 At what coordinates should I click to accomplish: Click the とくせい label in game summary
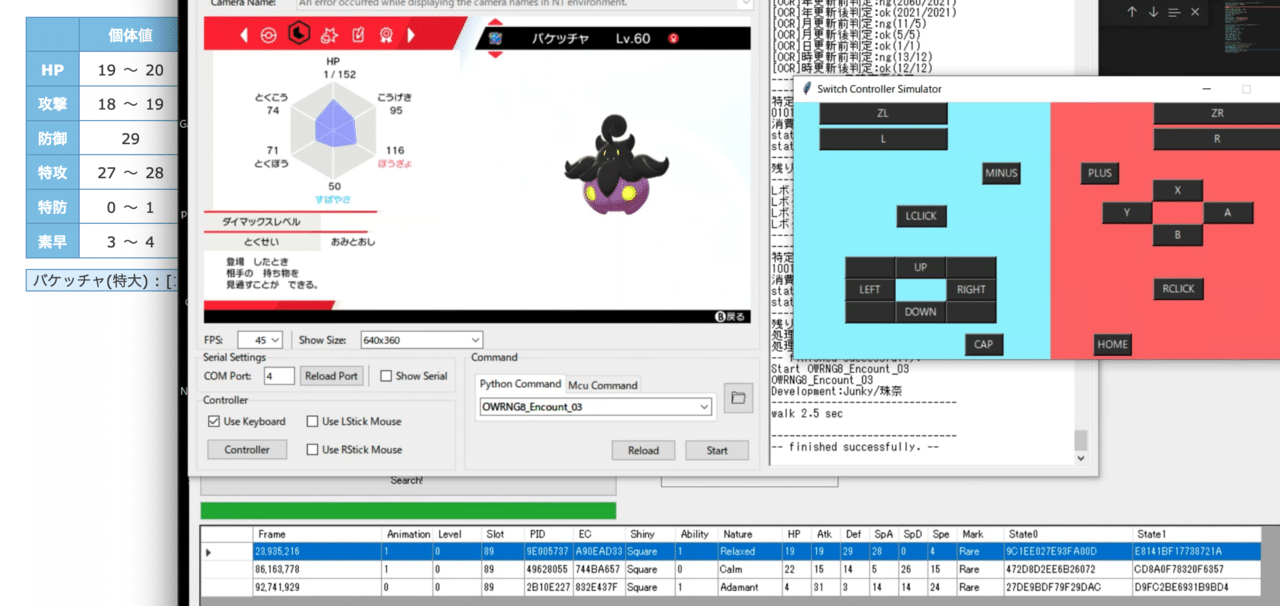pyautogui.click(x=261, y=242)
